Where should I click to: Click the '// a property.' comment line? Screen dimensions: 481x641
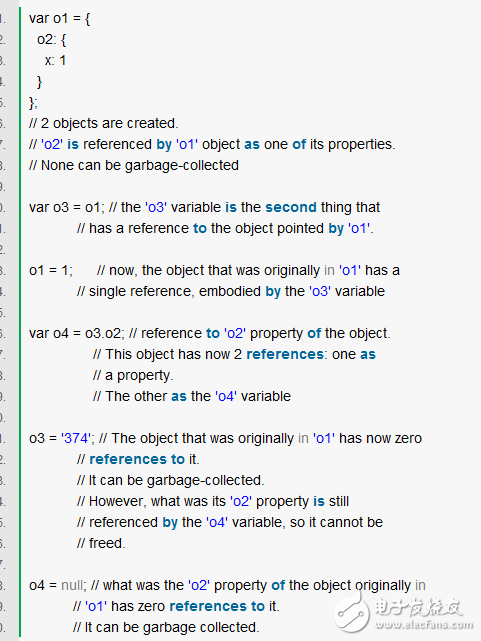point(133,375)
